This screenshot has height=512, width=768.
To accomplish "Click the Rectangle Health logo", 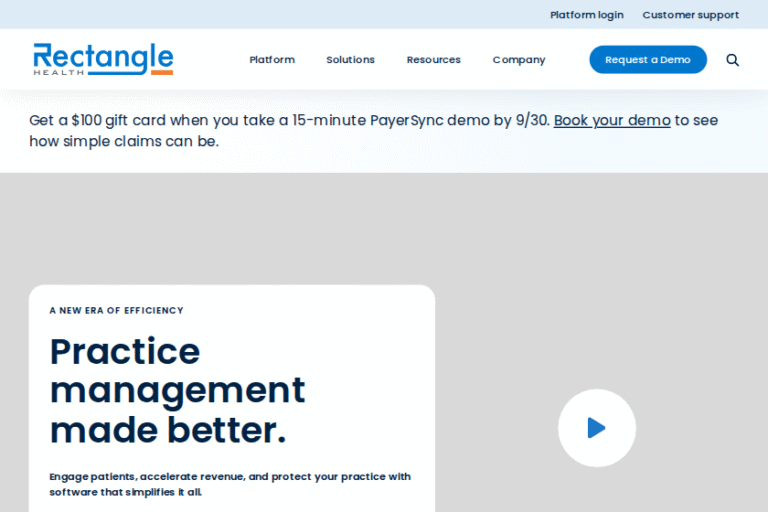I will pos(103,59).
